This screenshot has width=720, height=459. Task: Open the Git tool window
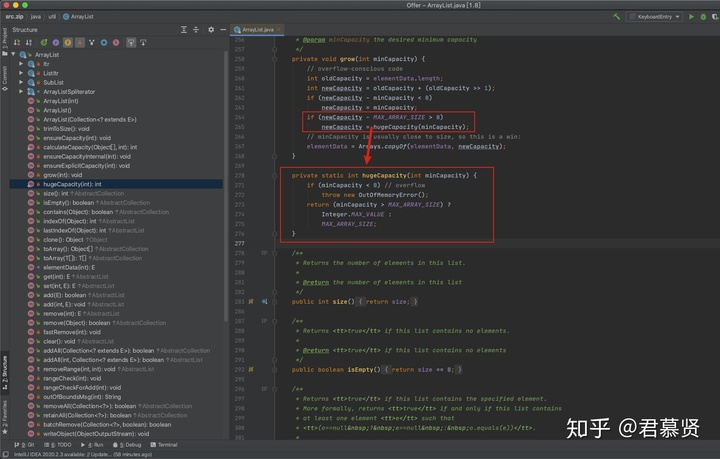pyautogui.click(x=24, y=445)
